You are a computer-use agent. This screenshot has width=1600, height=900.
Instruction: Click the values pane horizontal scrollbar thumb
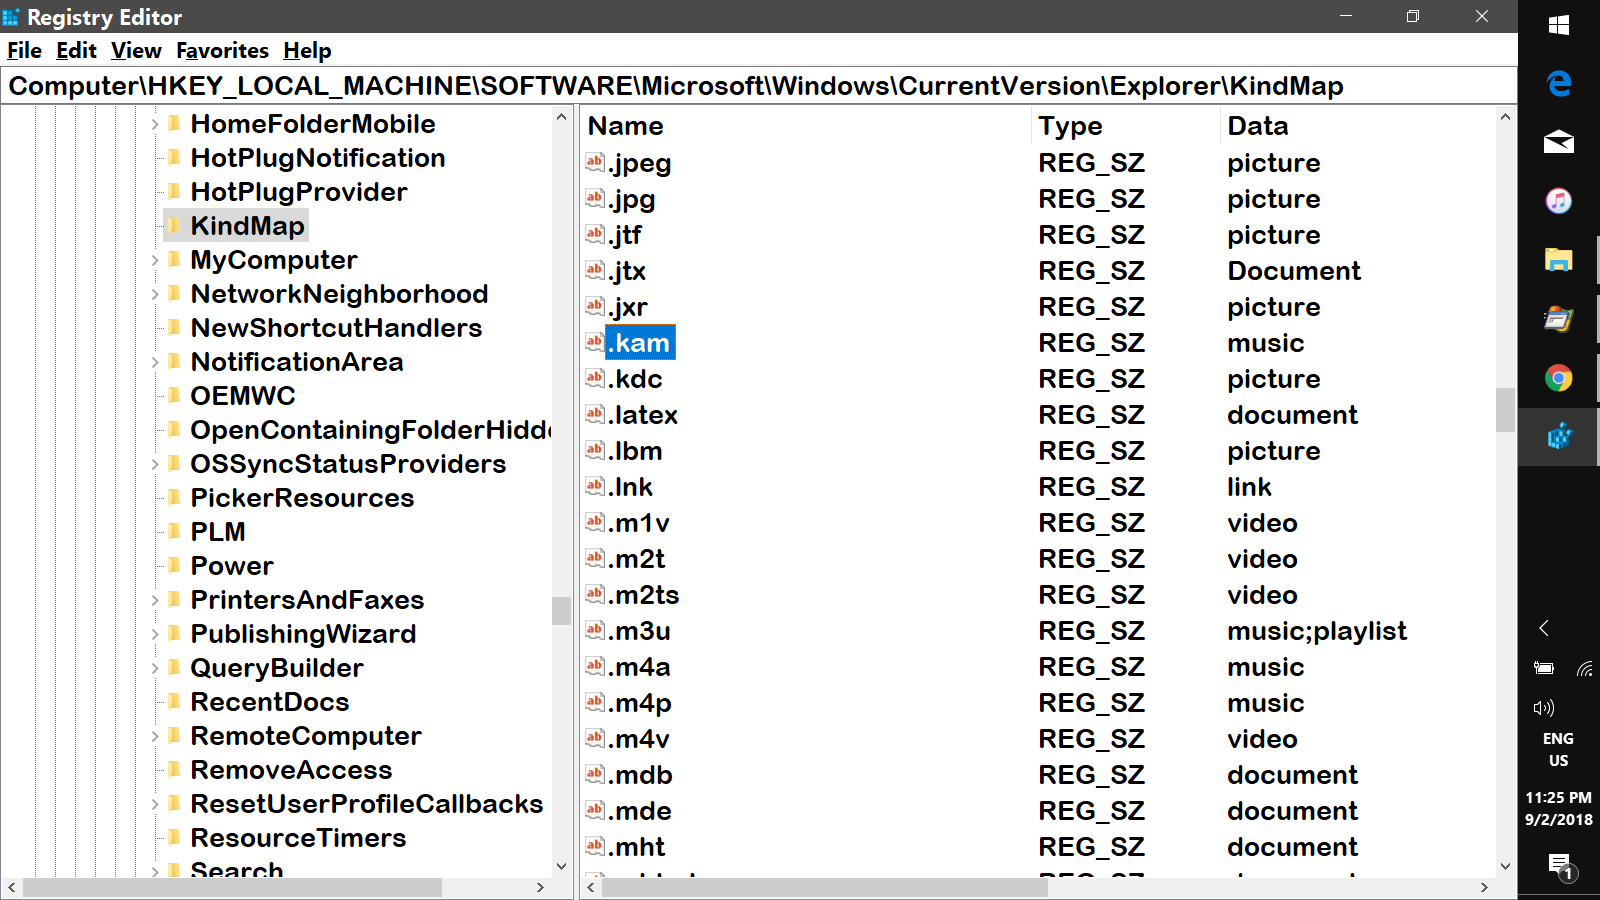click(826, 887)
